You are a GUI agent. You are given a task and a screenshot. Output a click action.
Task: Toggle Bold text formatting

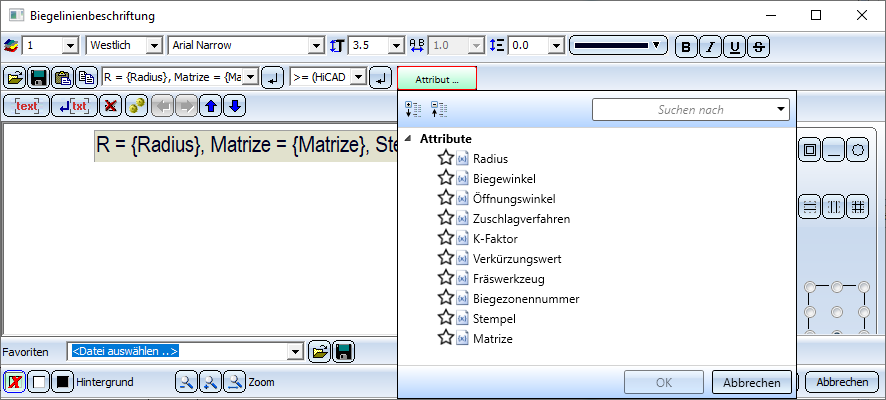(687, 46)
